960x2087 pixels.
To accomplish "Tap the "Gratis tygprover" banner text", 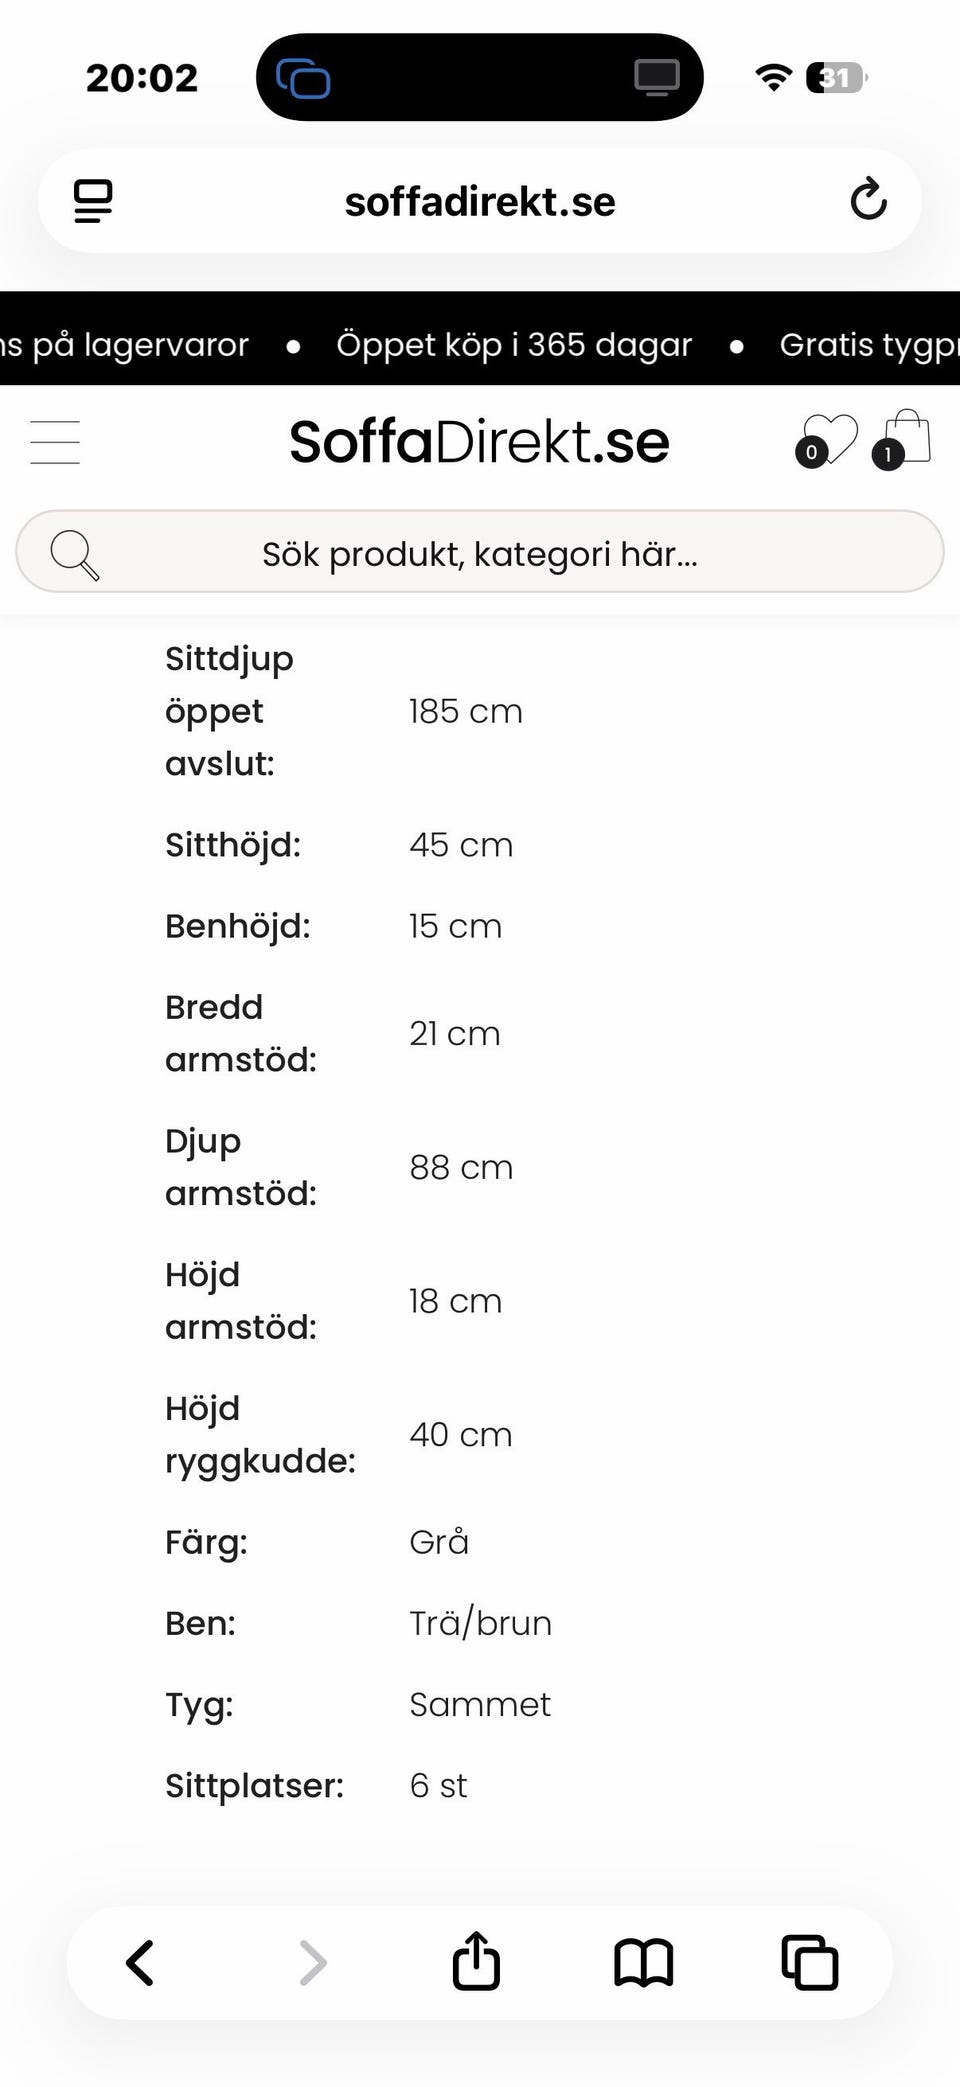I will 868,345.
